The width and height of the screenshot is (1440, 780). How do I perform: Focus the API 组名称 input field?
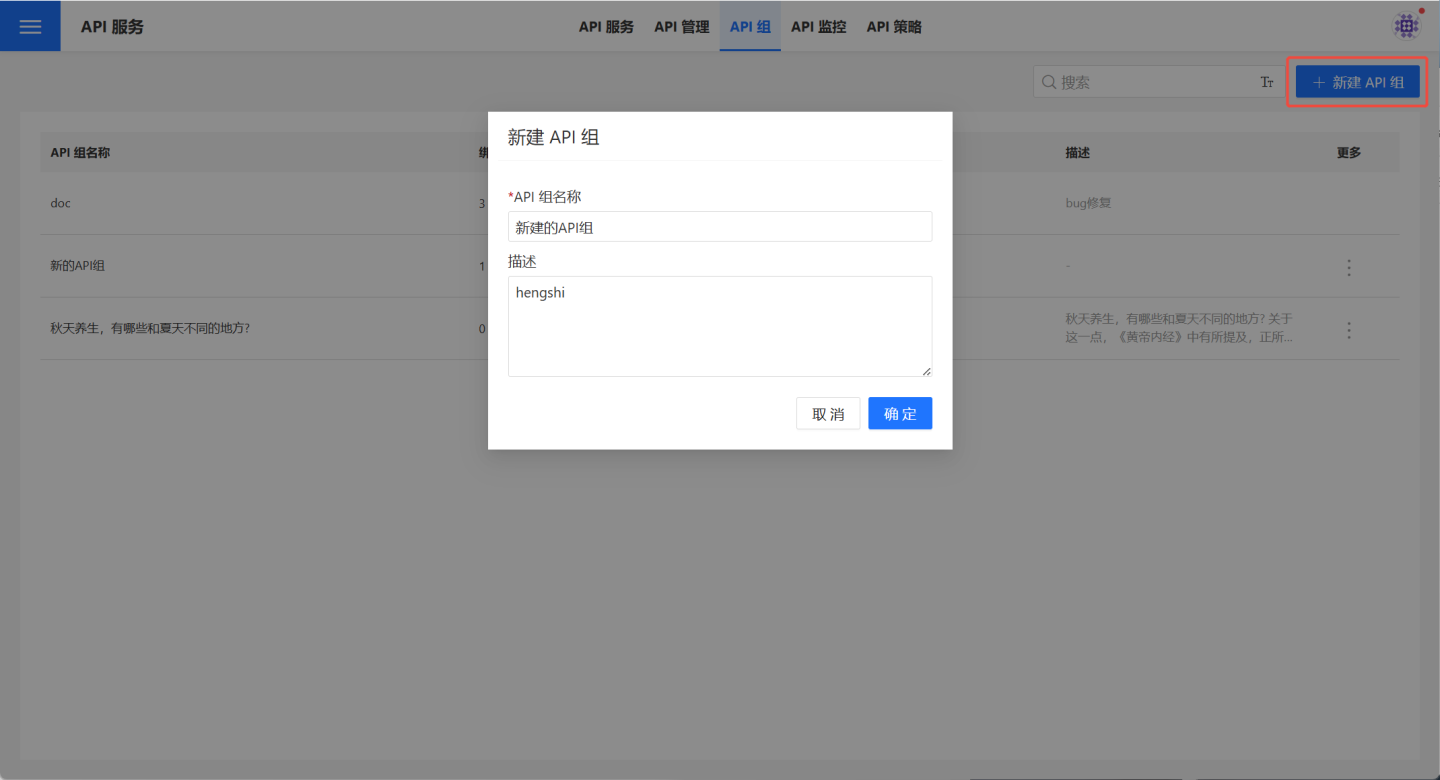tap(720, 227)
